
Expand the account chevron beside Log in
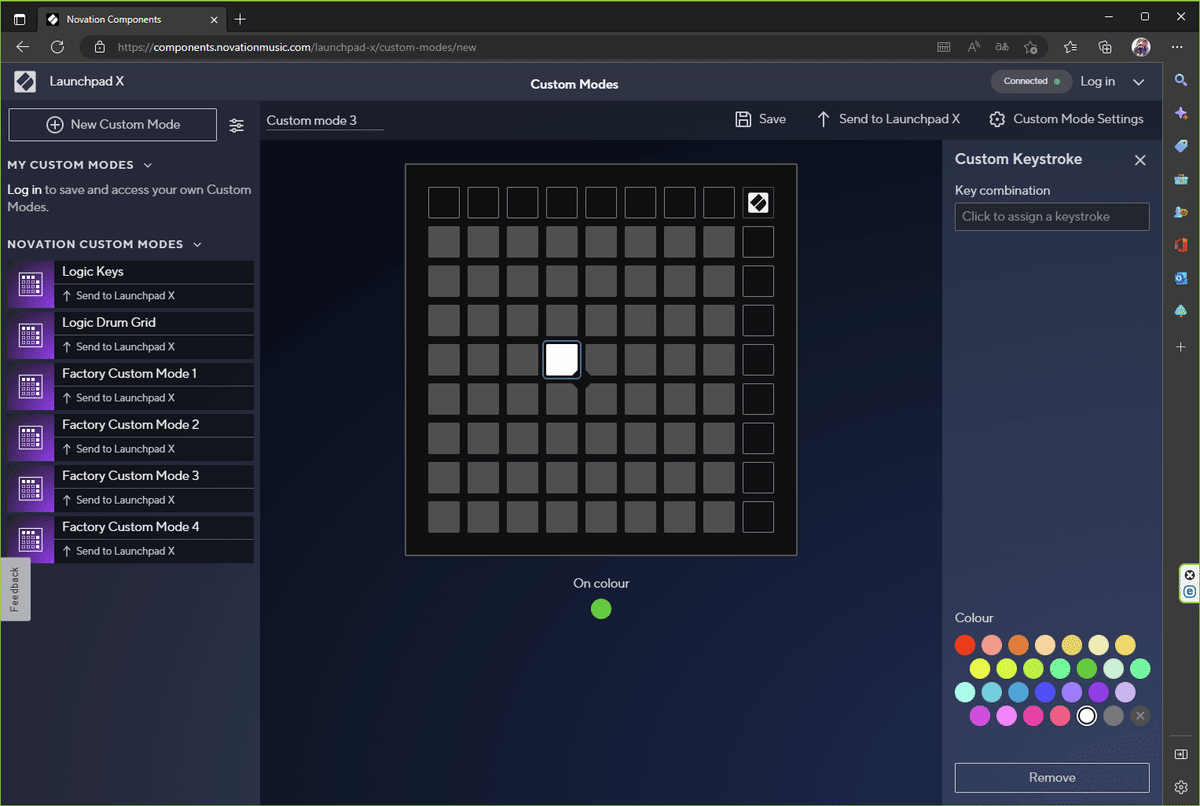(1139, 82)
